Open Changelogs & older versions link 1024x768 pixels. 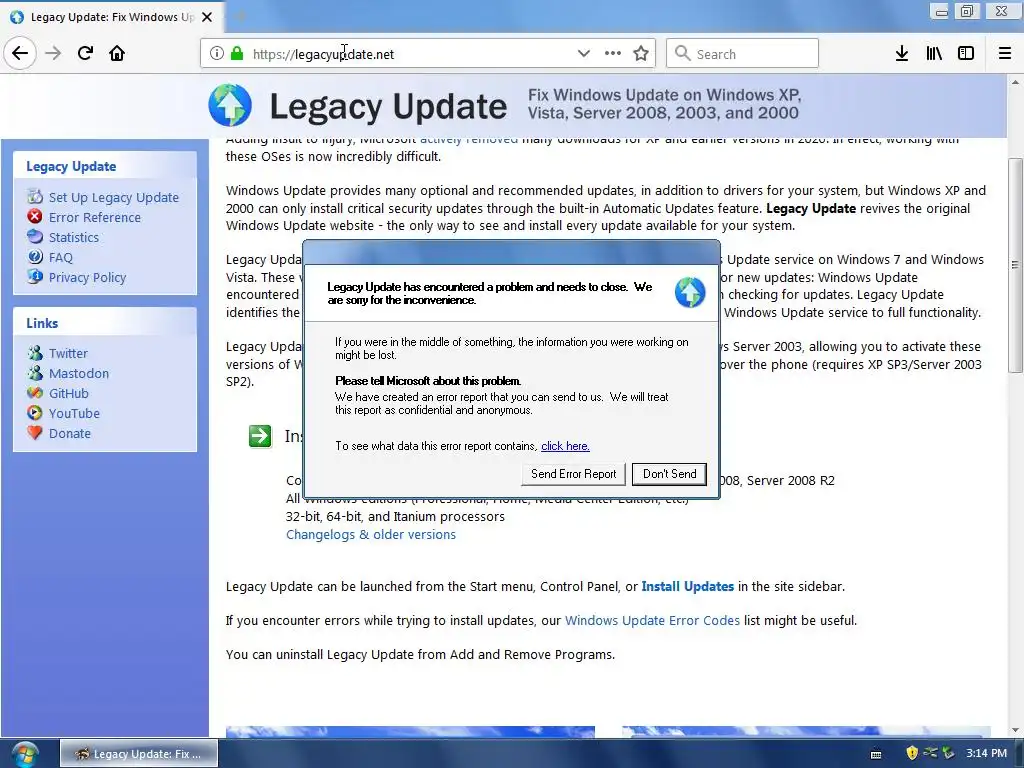click(x=371, y=534)
